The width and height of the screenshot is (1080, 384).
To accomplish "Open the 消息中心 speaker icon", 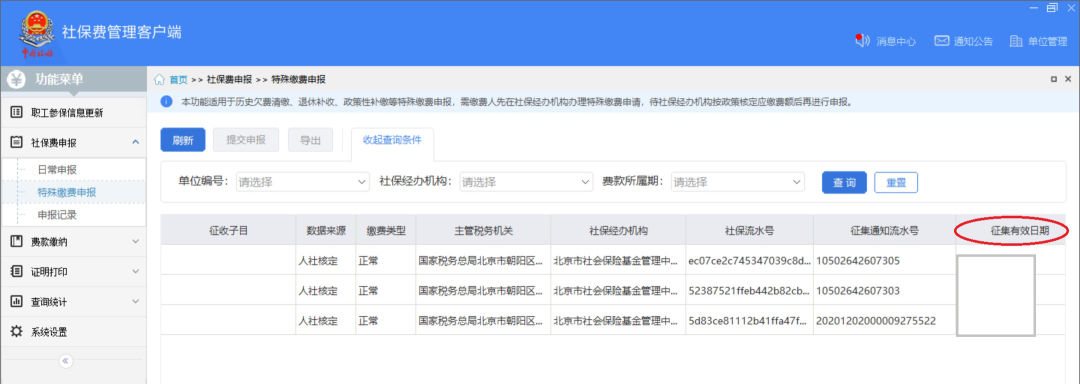I will [862, 41].
